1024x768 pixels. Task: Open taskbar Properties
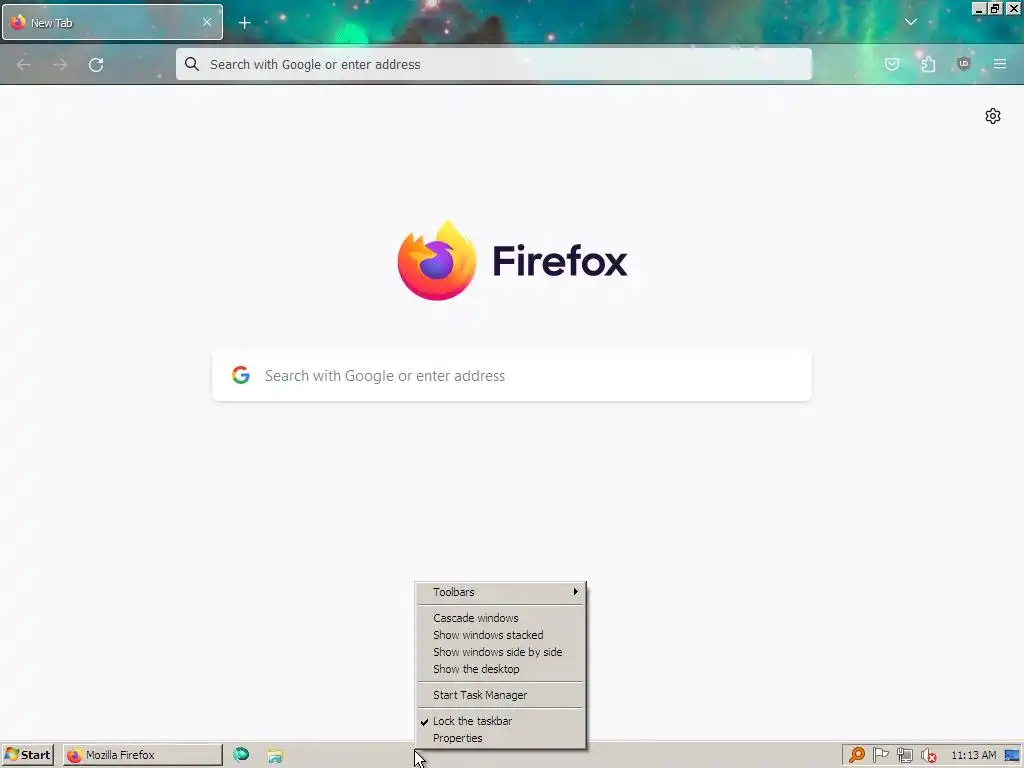[x=501, y=738]
